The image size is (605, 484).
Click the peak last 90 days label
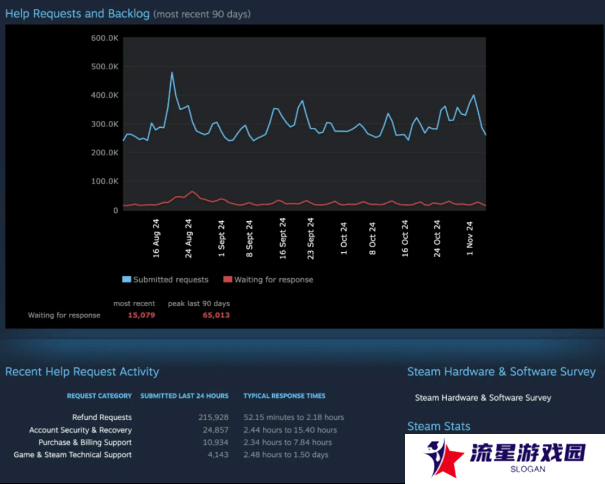pyautogui.click(x=199, y=303)
